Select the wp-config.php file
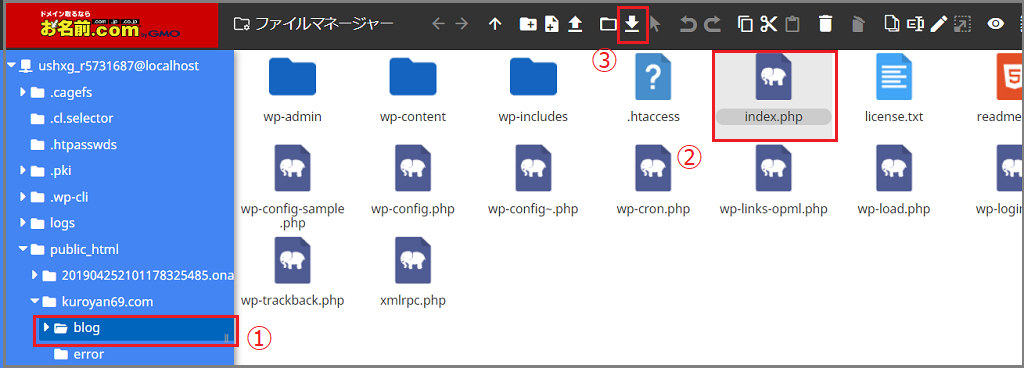The width and height of the screenshot is (1024, 368). click(413, 181)
